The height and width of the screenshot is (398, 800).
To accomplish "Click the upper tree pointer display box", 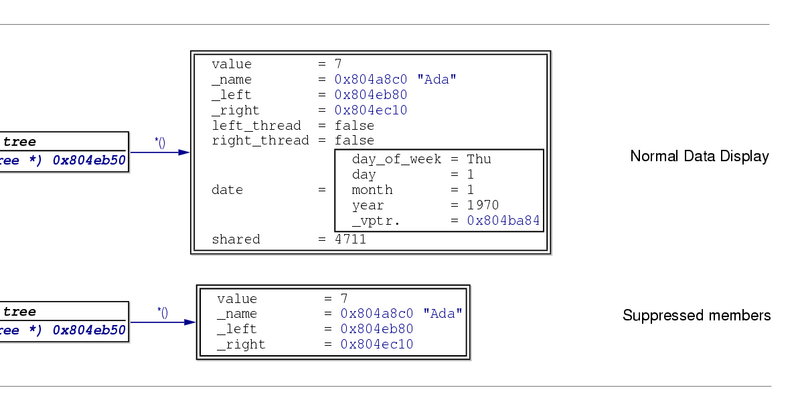I will [64, 152].
